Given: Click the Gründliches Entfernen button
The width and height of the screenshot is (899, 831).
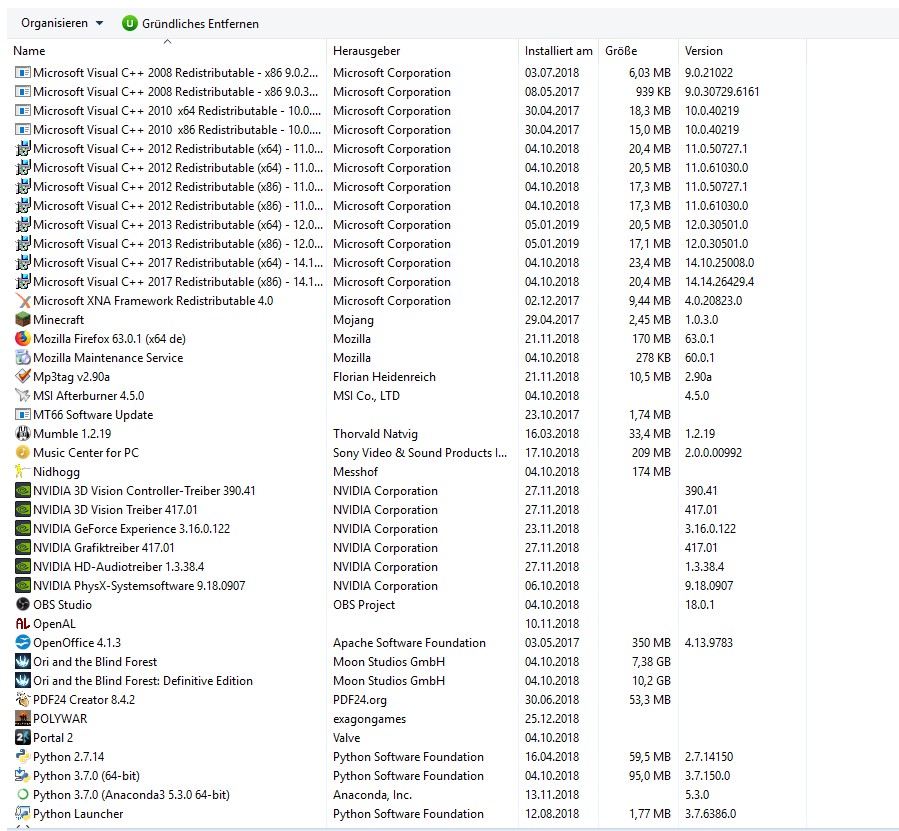Looking at the screenshot, I should [190, 24].
